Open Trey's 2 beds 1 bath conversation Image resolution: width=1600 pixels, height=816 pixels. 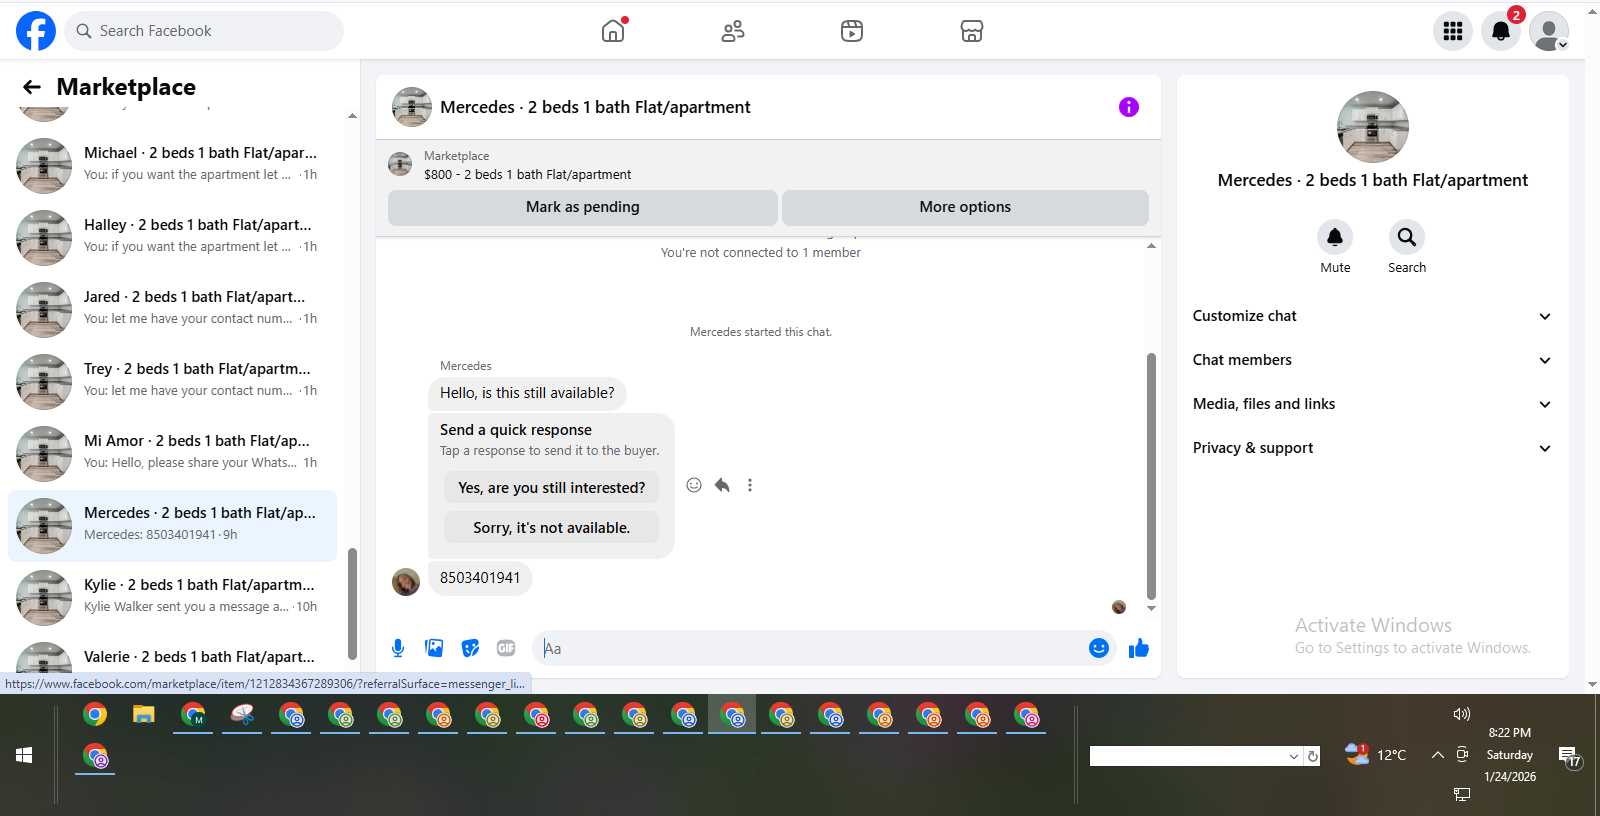(x=172, y=381)
